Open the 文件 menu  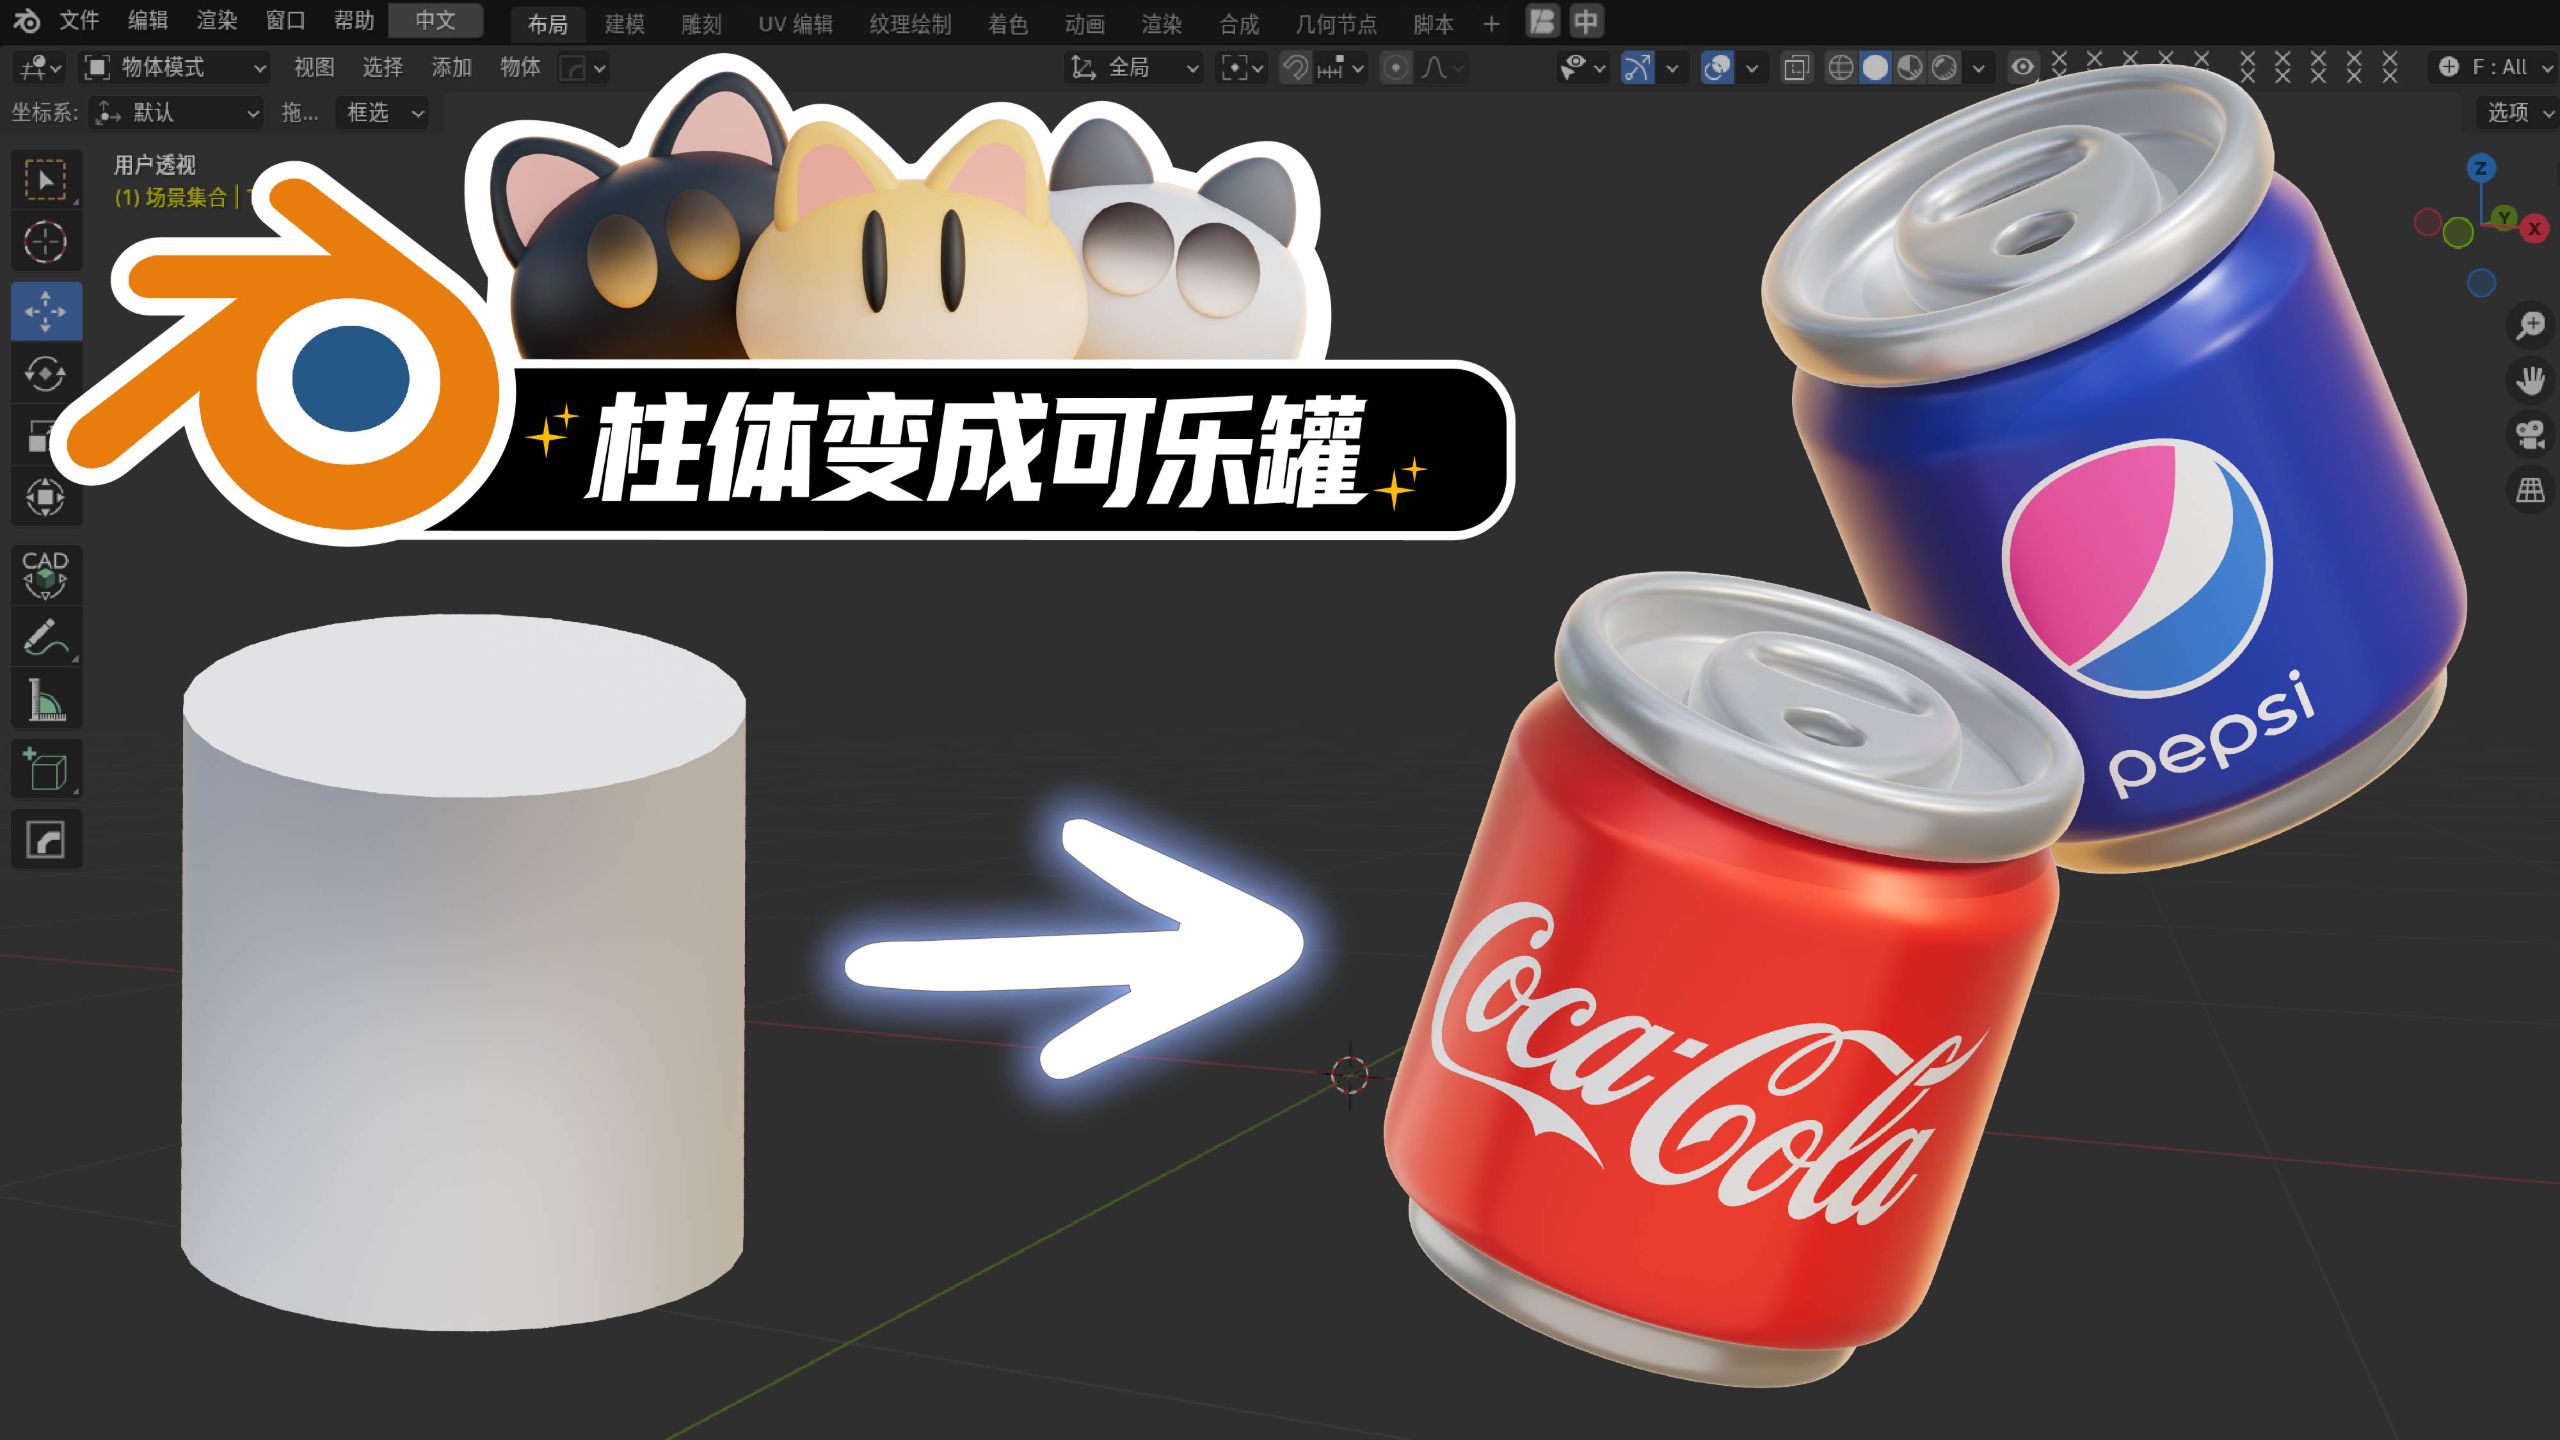79,21
